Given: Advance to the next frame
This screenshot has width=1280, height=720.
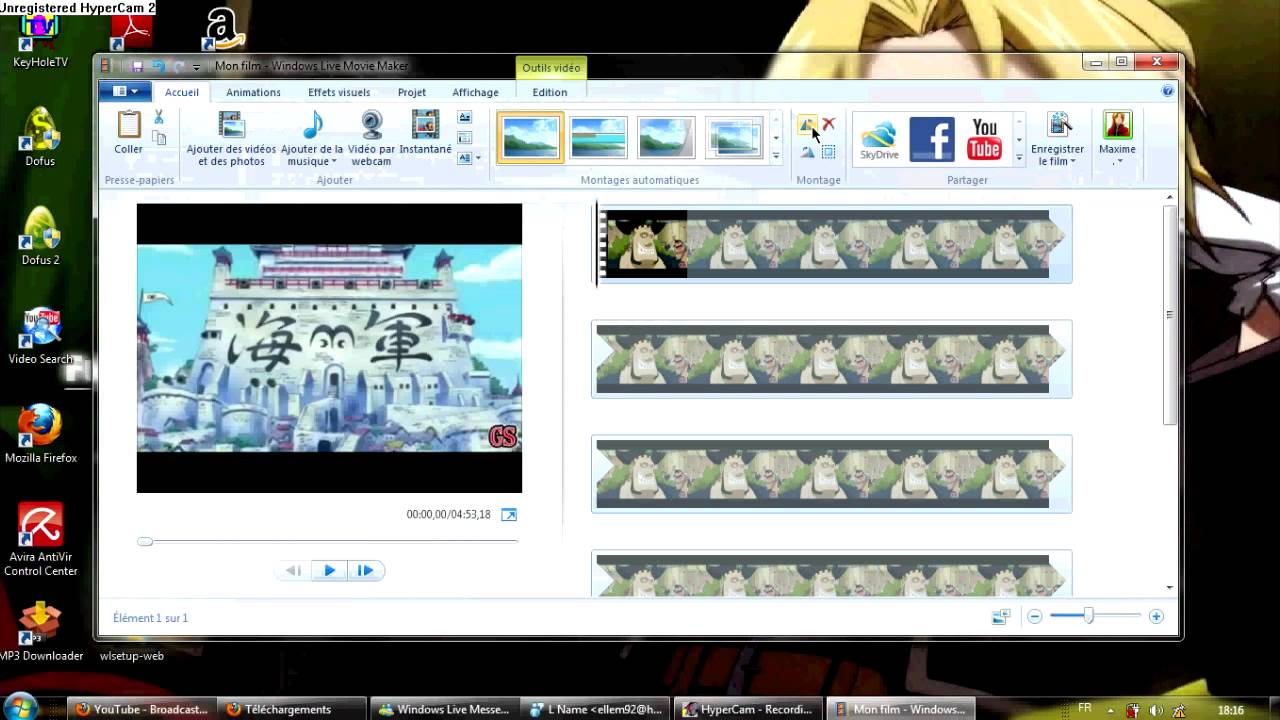Looking at the screenshot, I should pos(365,570).
